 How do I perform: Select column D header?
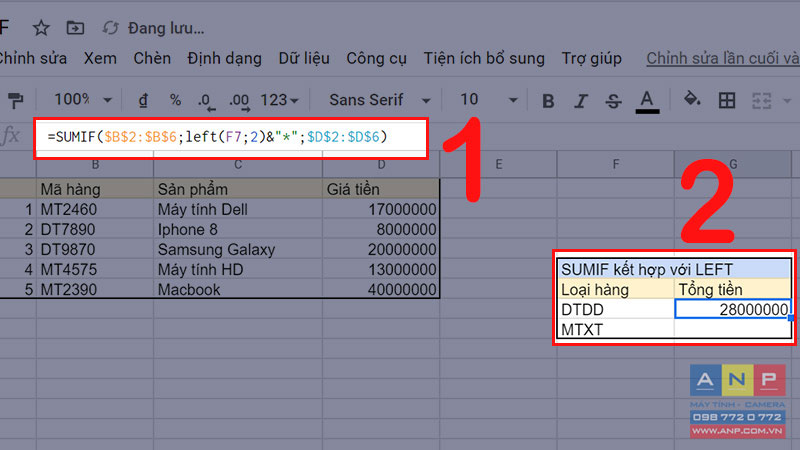(x=381, y=165)
